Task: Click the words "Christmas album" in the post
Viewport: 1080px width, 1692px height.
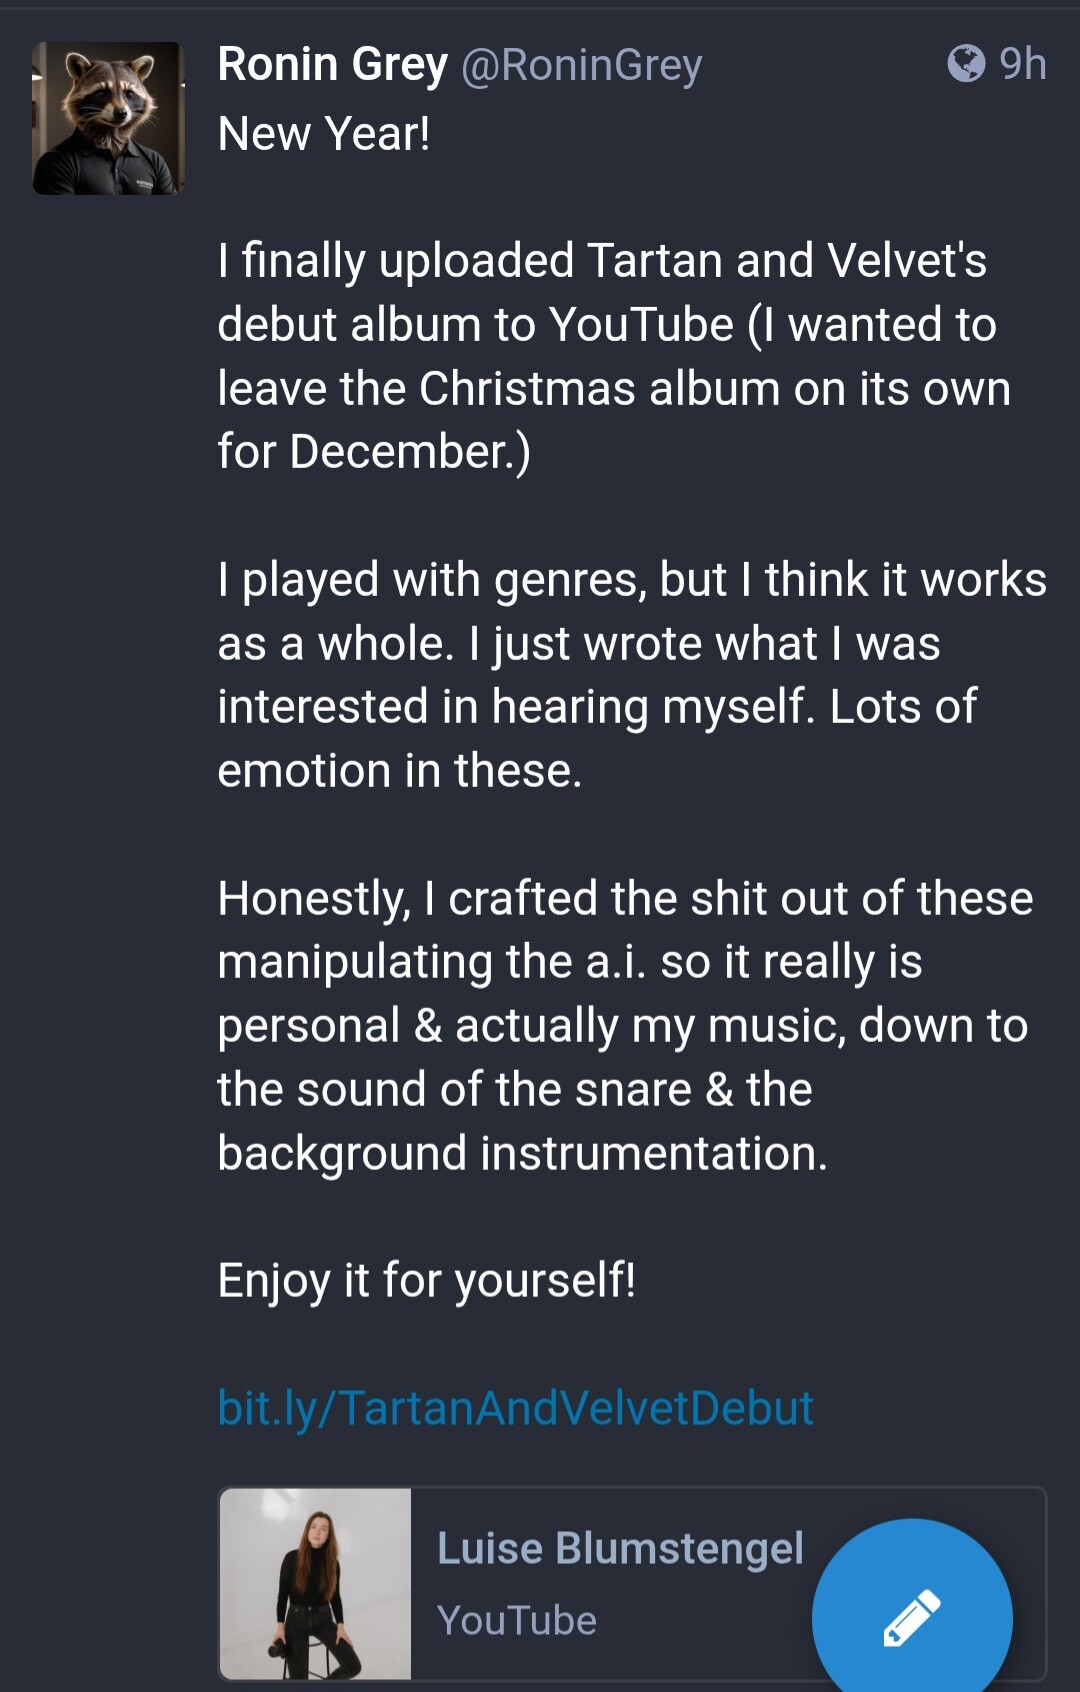Action: (599, 389)
